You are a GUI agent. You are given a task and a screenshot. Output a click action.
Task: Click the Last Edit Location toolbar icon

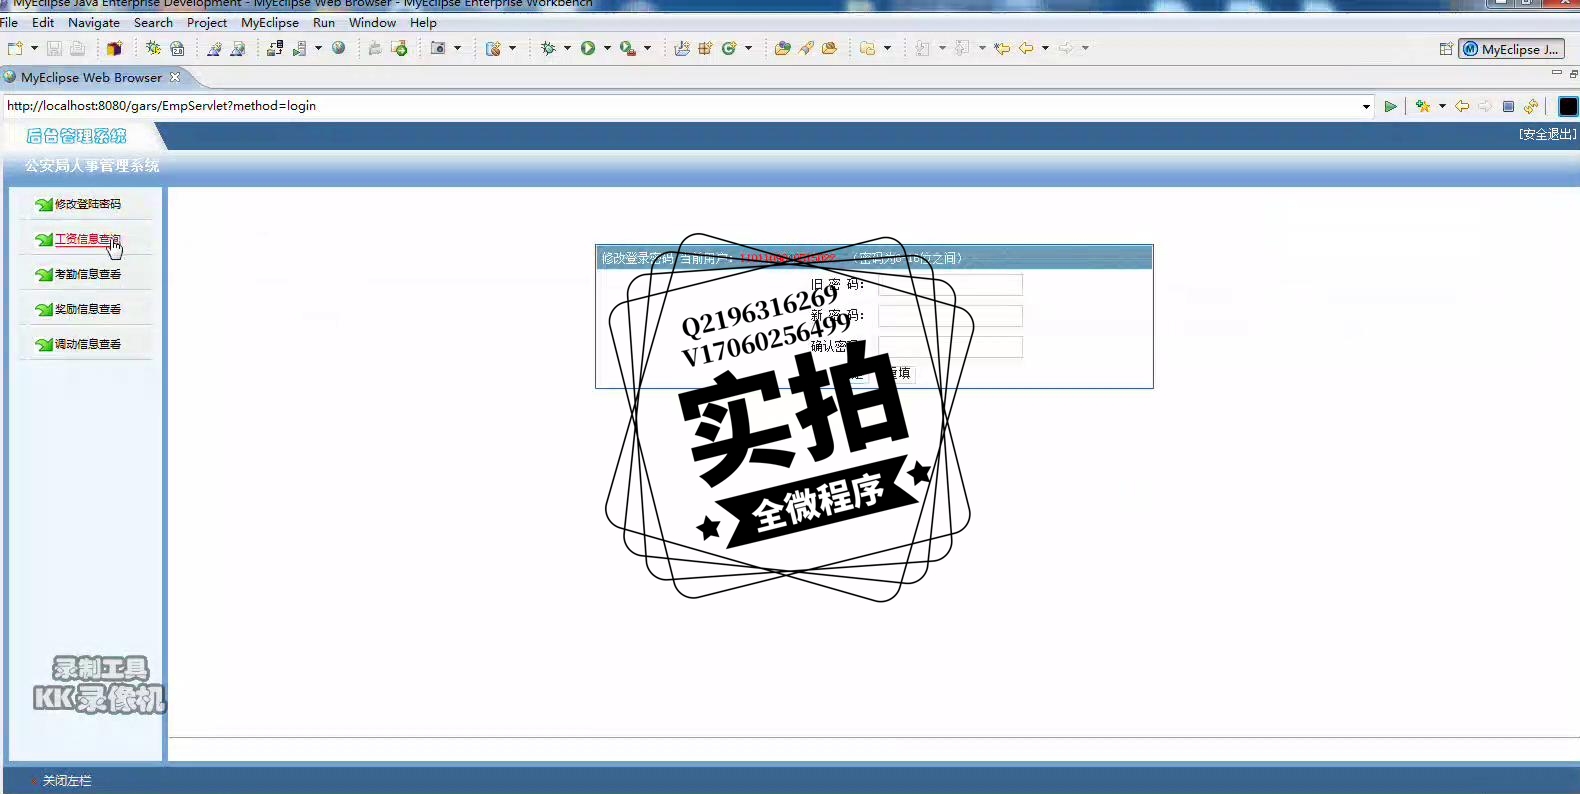click(1002, 48)
